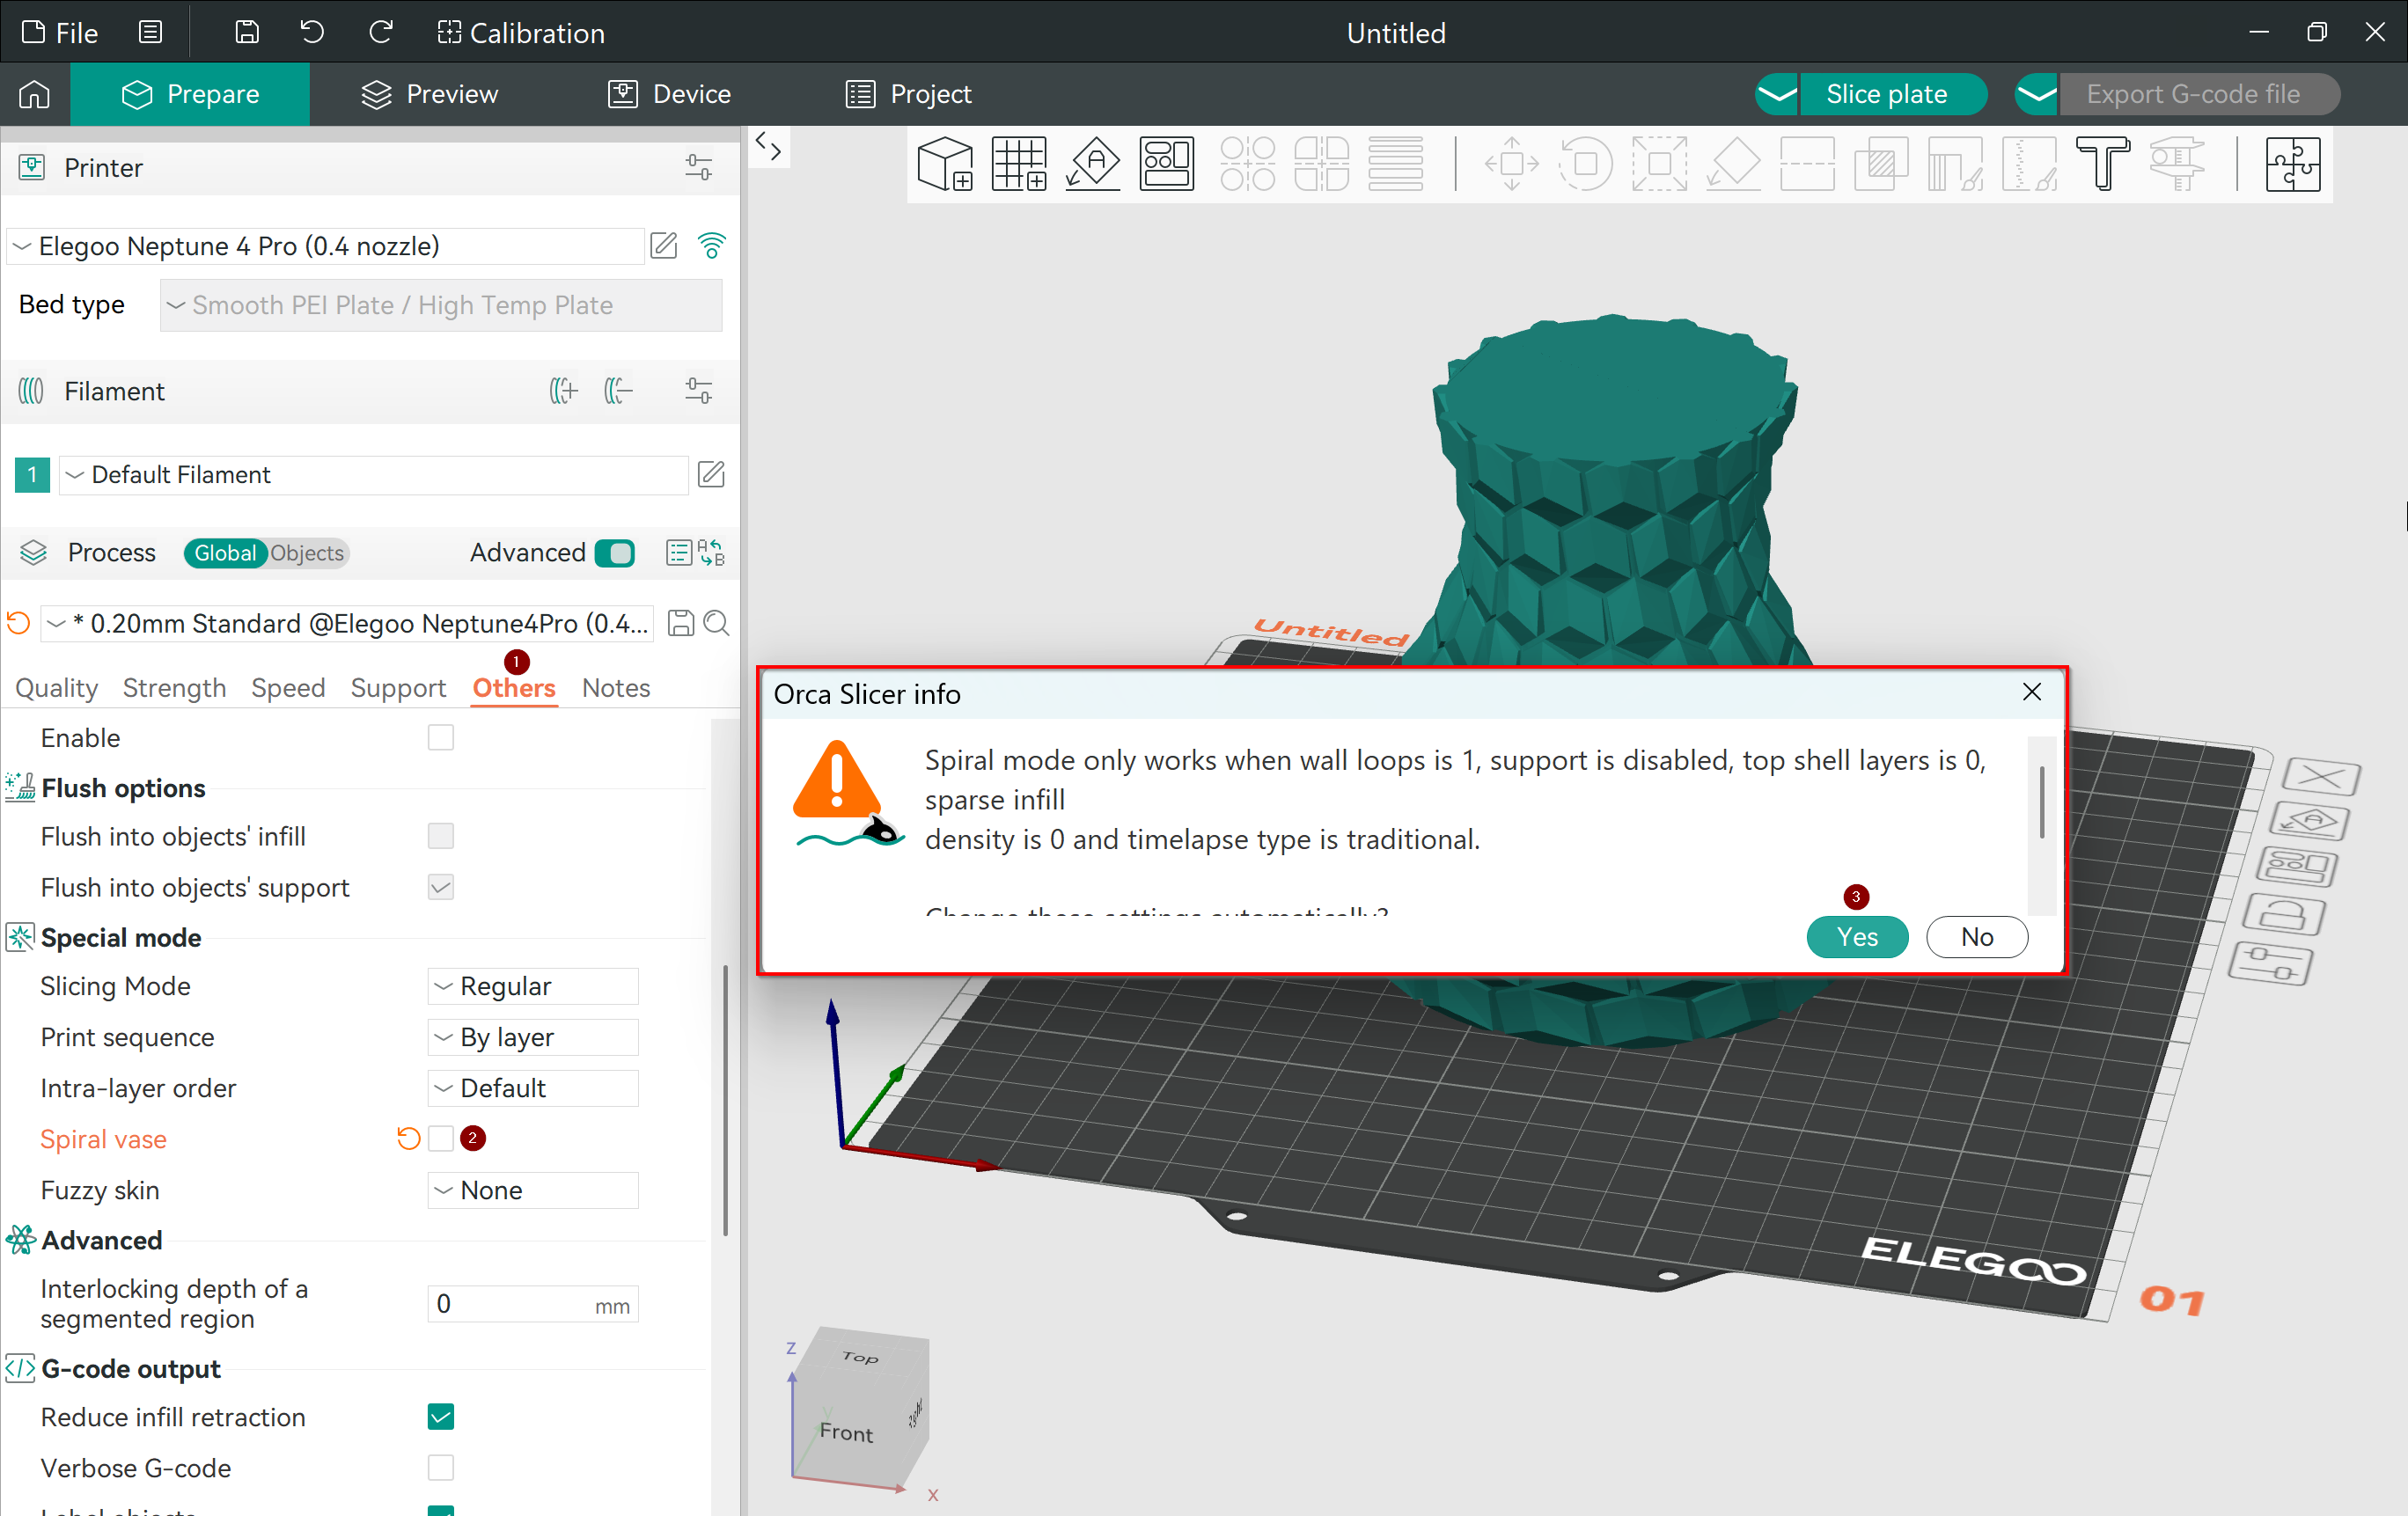
Task: Open the Default Filament dropdown
Action: pos(374,474)
